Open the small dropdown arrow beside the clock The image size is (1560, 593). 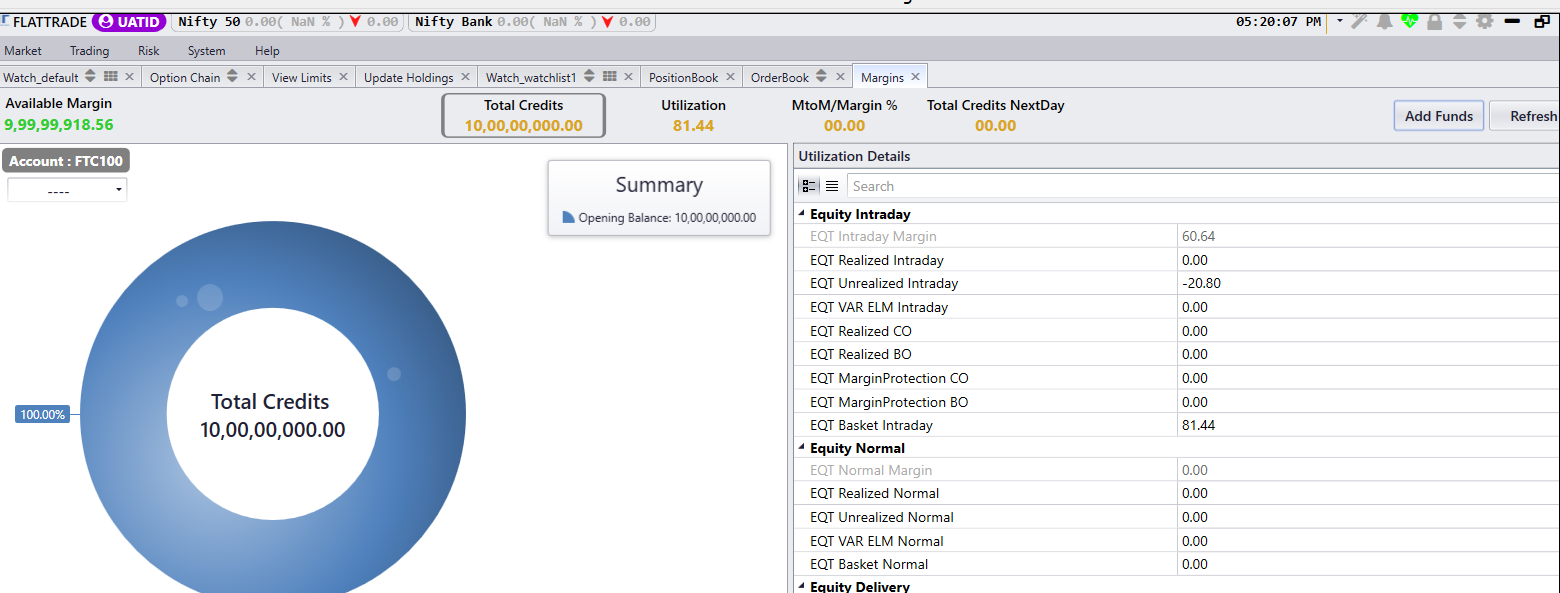(1340, 20)
